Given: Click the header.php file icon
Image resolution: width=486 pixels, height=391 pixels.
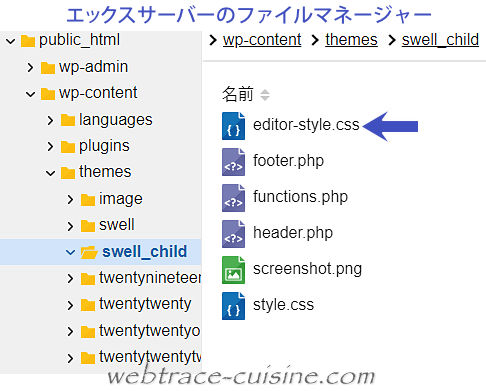Looking at the screenshot, I should (x=233, y=234).
